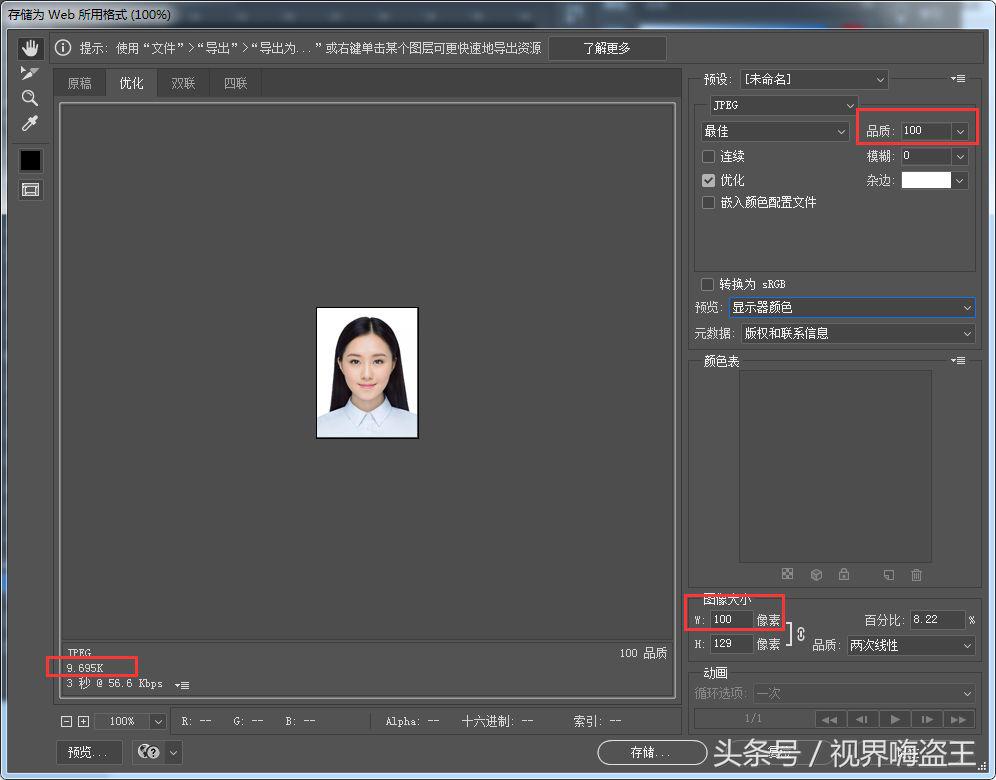This screenshot has height=780, width=996.
Task: Open the color table flyout menu
Action: click(x=958, y=361)
